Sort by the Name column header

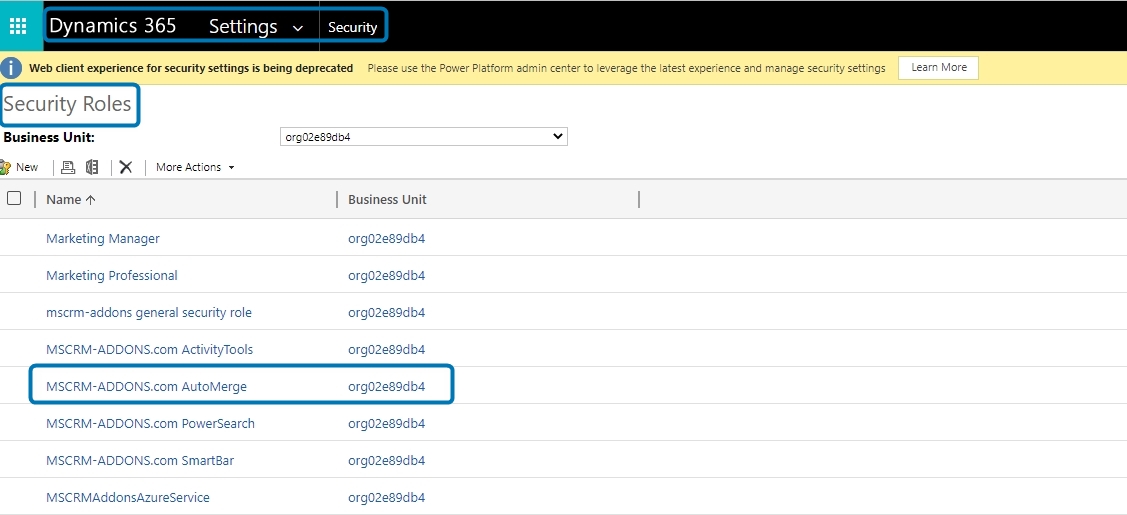(x=70, y=200)
